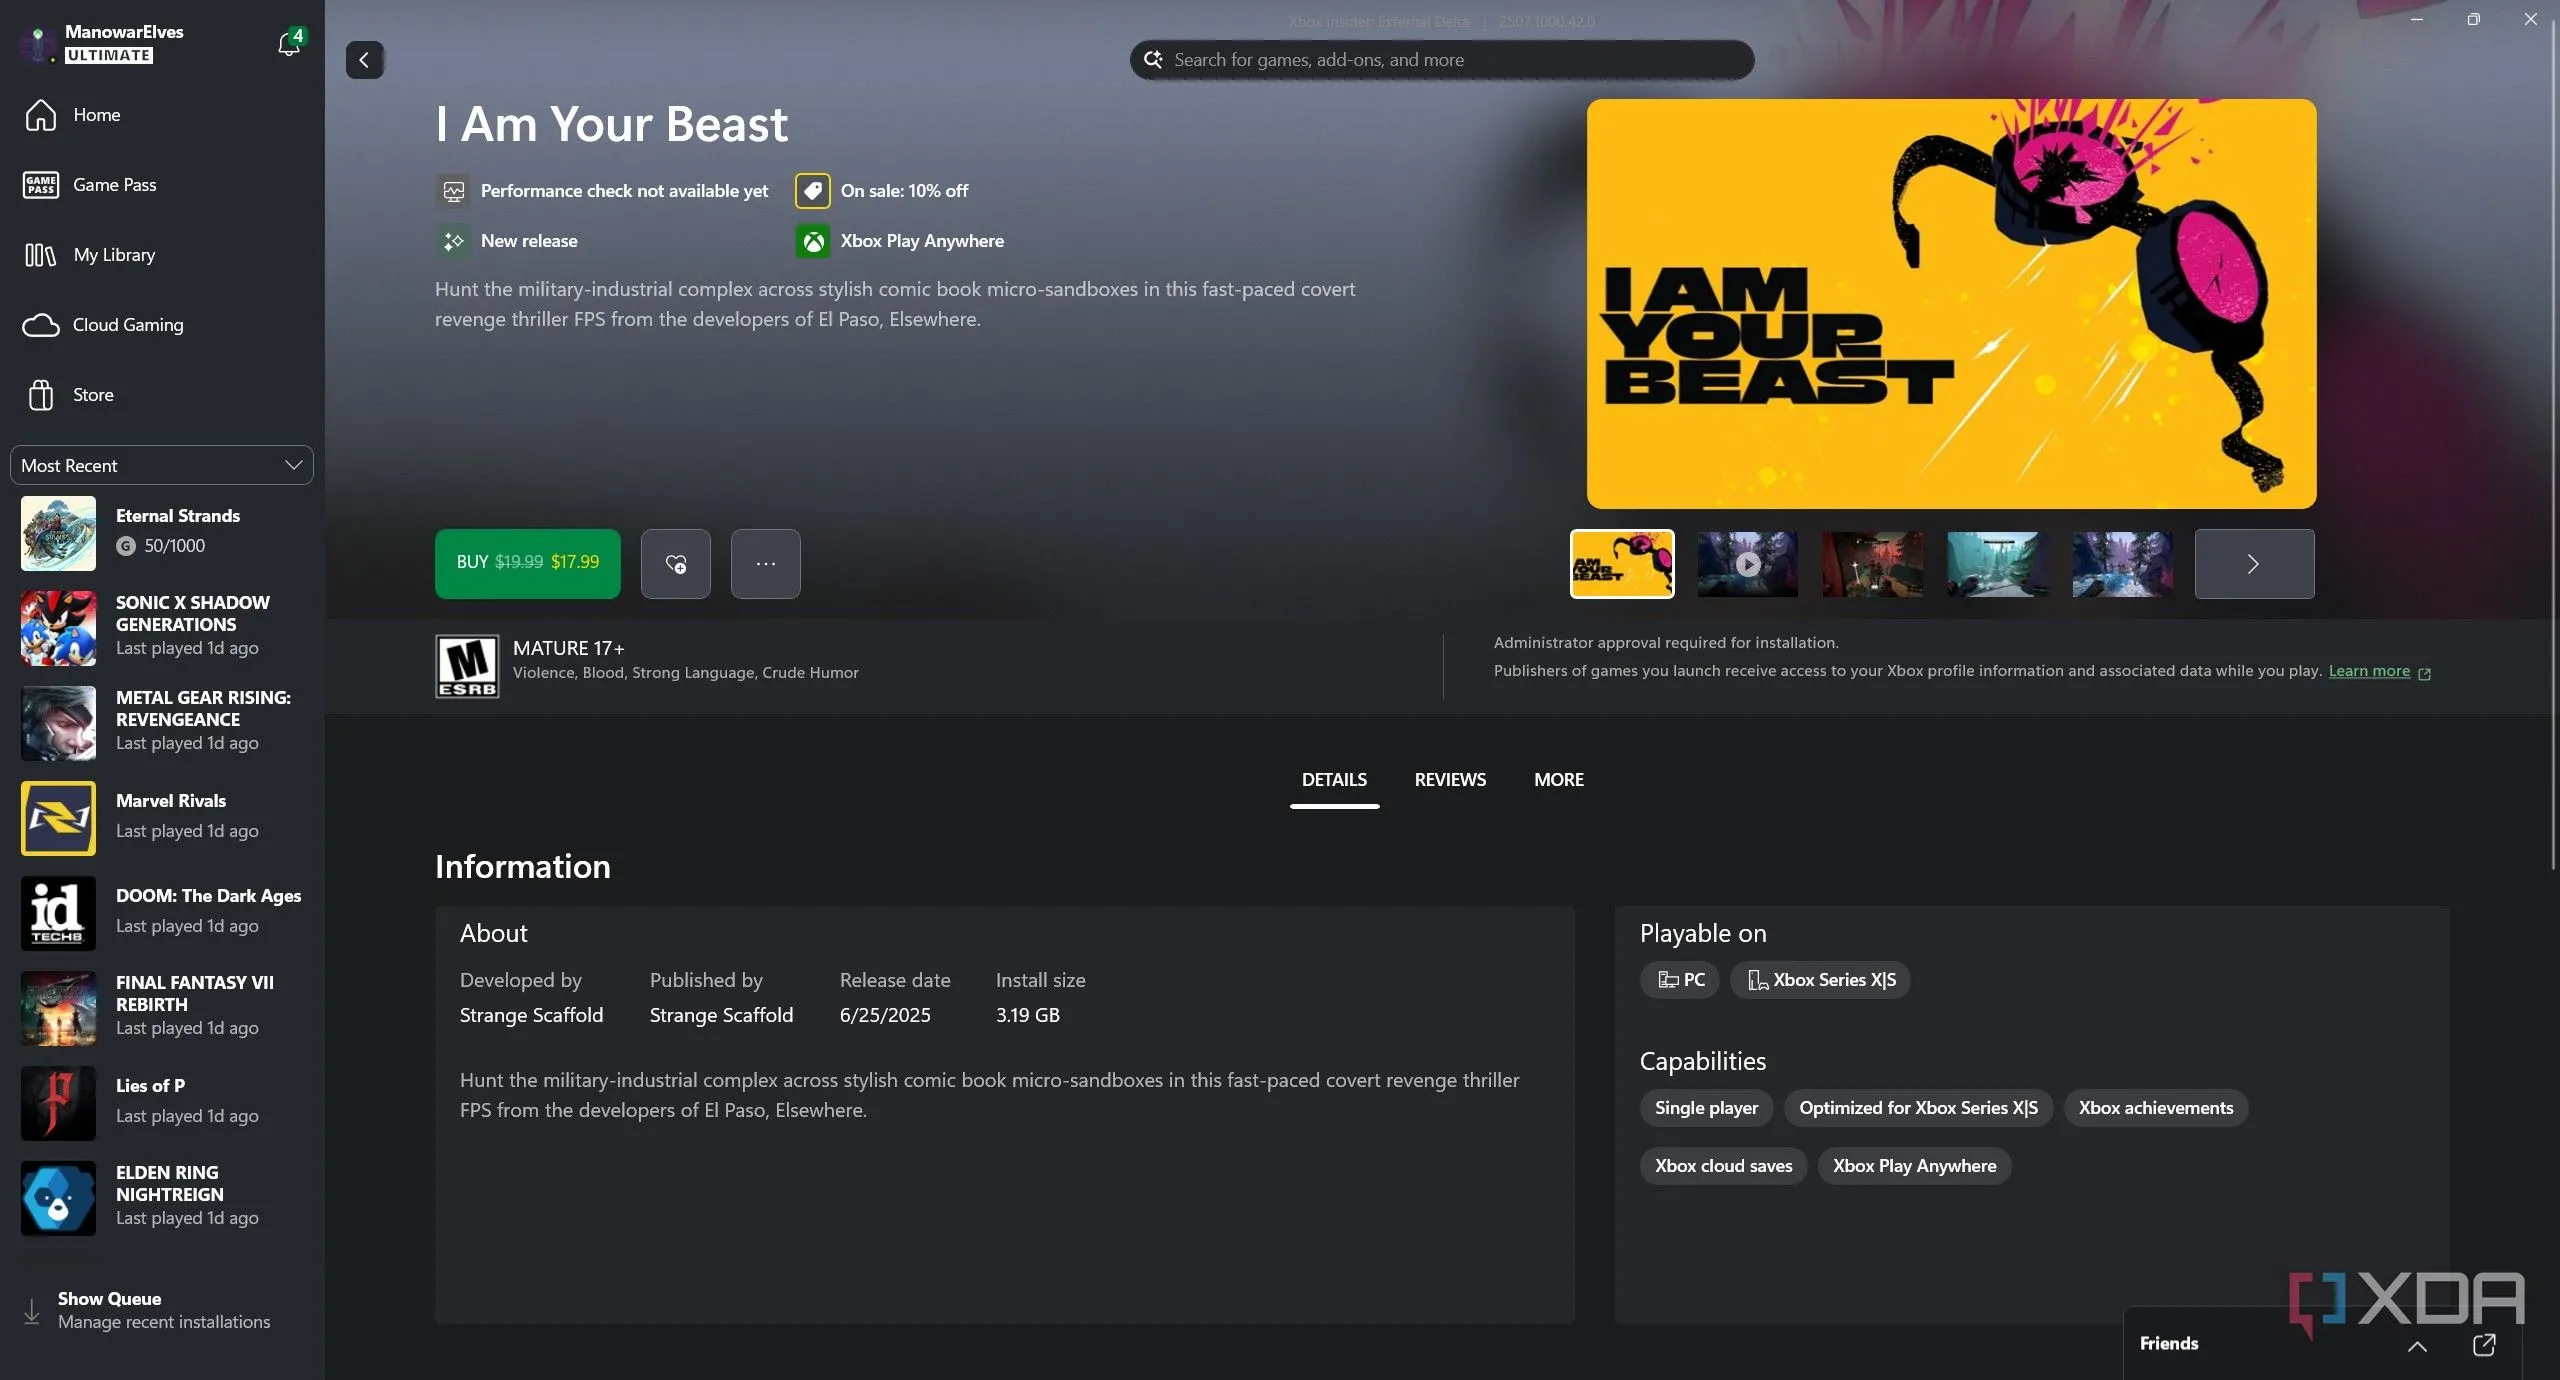This screenshot has height=1380, width=2560.
Task: Click the Xbox Play Anywhere logo icon
Action: tap(813, 241)
